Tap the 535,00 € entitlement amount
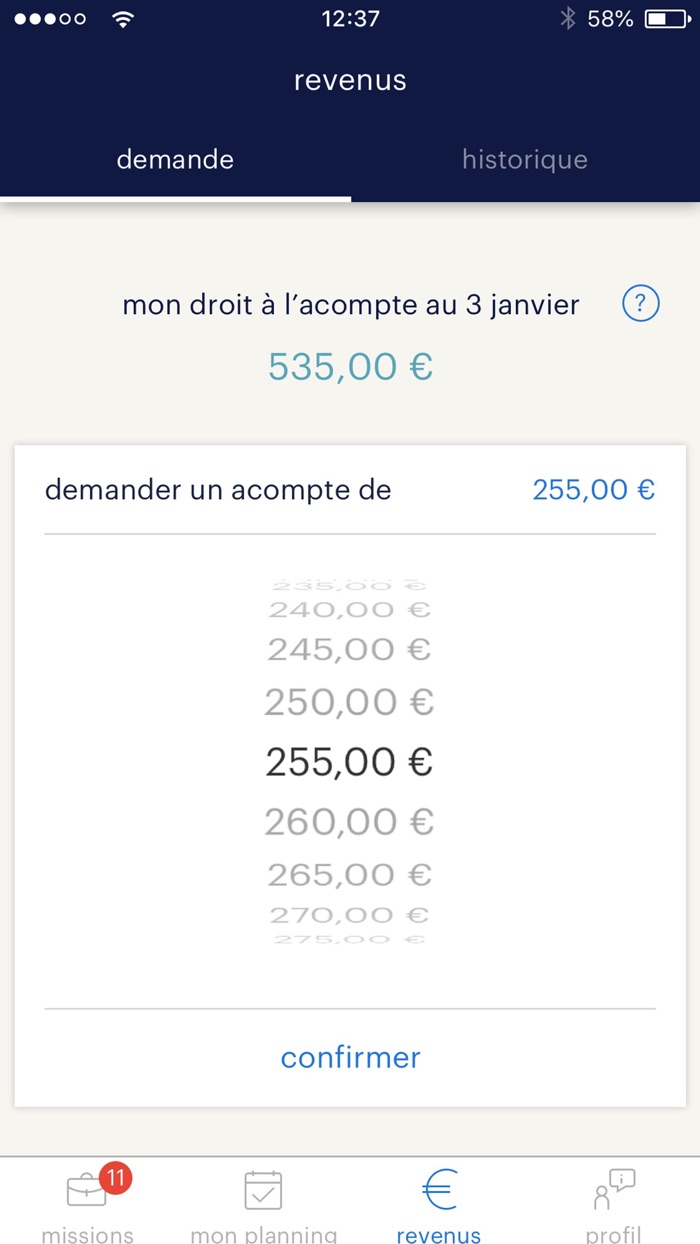This screenshot has width=700, height=1244. click(x=350, y=367)
